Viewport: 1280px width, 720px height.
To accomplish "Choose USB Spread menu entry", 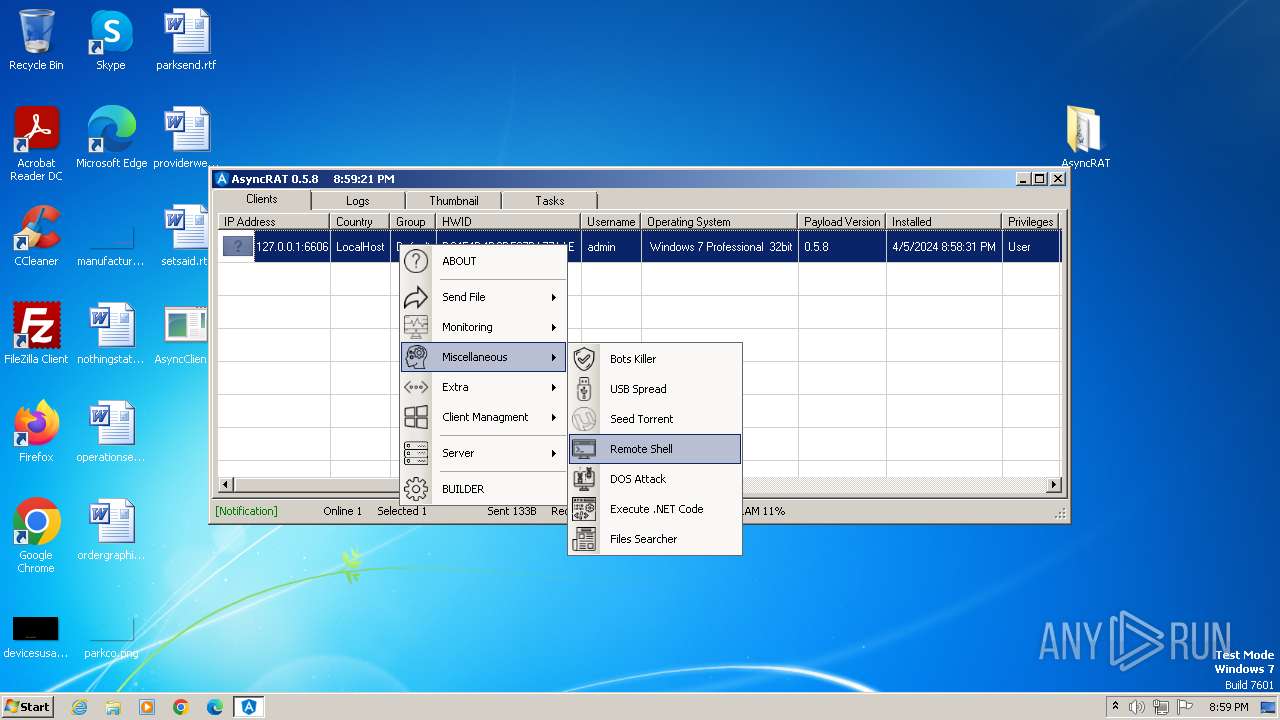I will 655,389.
